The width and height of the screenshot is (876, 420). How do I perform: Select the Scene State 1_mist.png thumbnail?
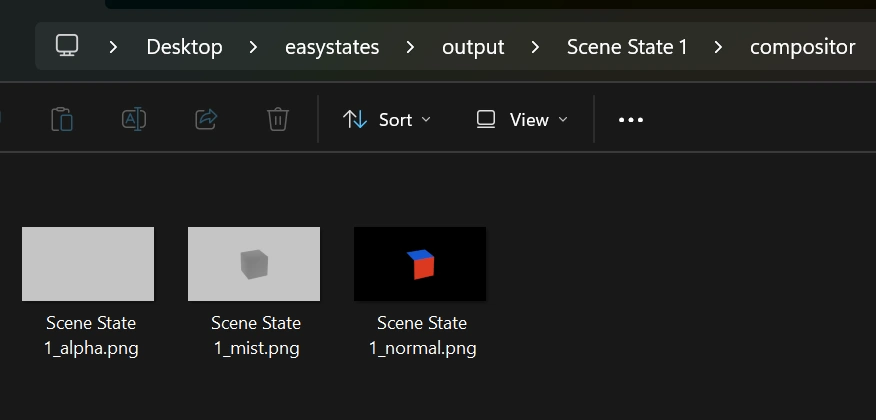tap(254, 264)
